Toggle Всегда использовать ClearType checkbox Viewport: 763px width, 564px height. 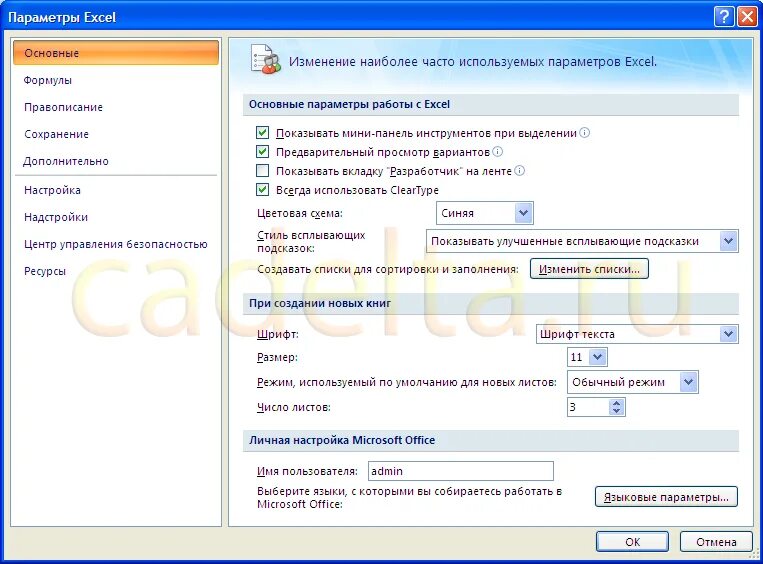tap(262, 190)
